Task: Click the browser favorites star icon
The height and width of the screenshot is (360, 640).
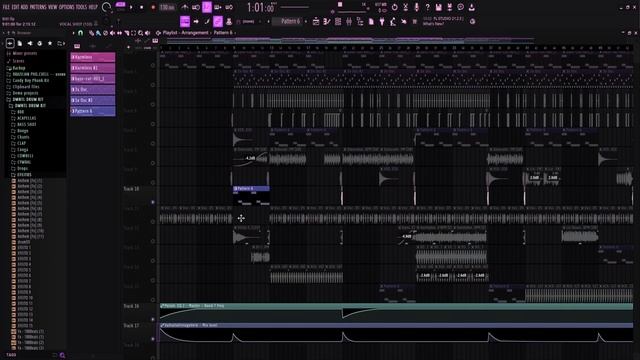Action: [x=50, y=43]
